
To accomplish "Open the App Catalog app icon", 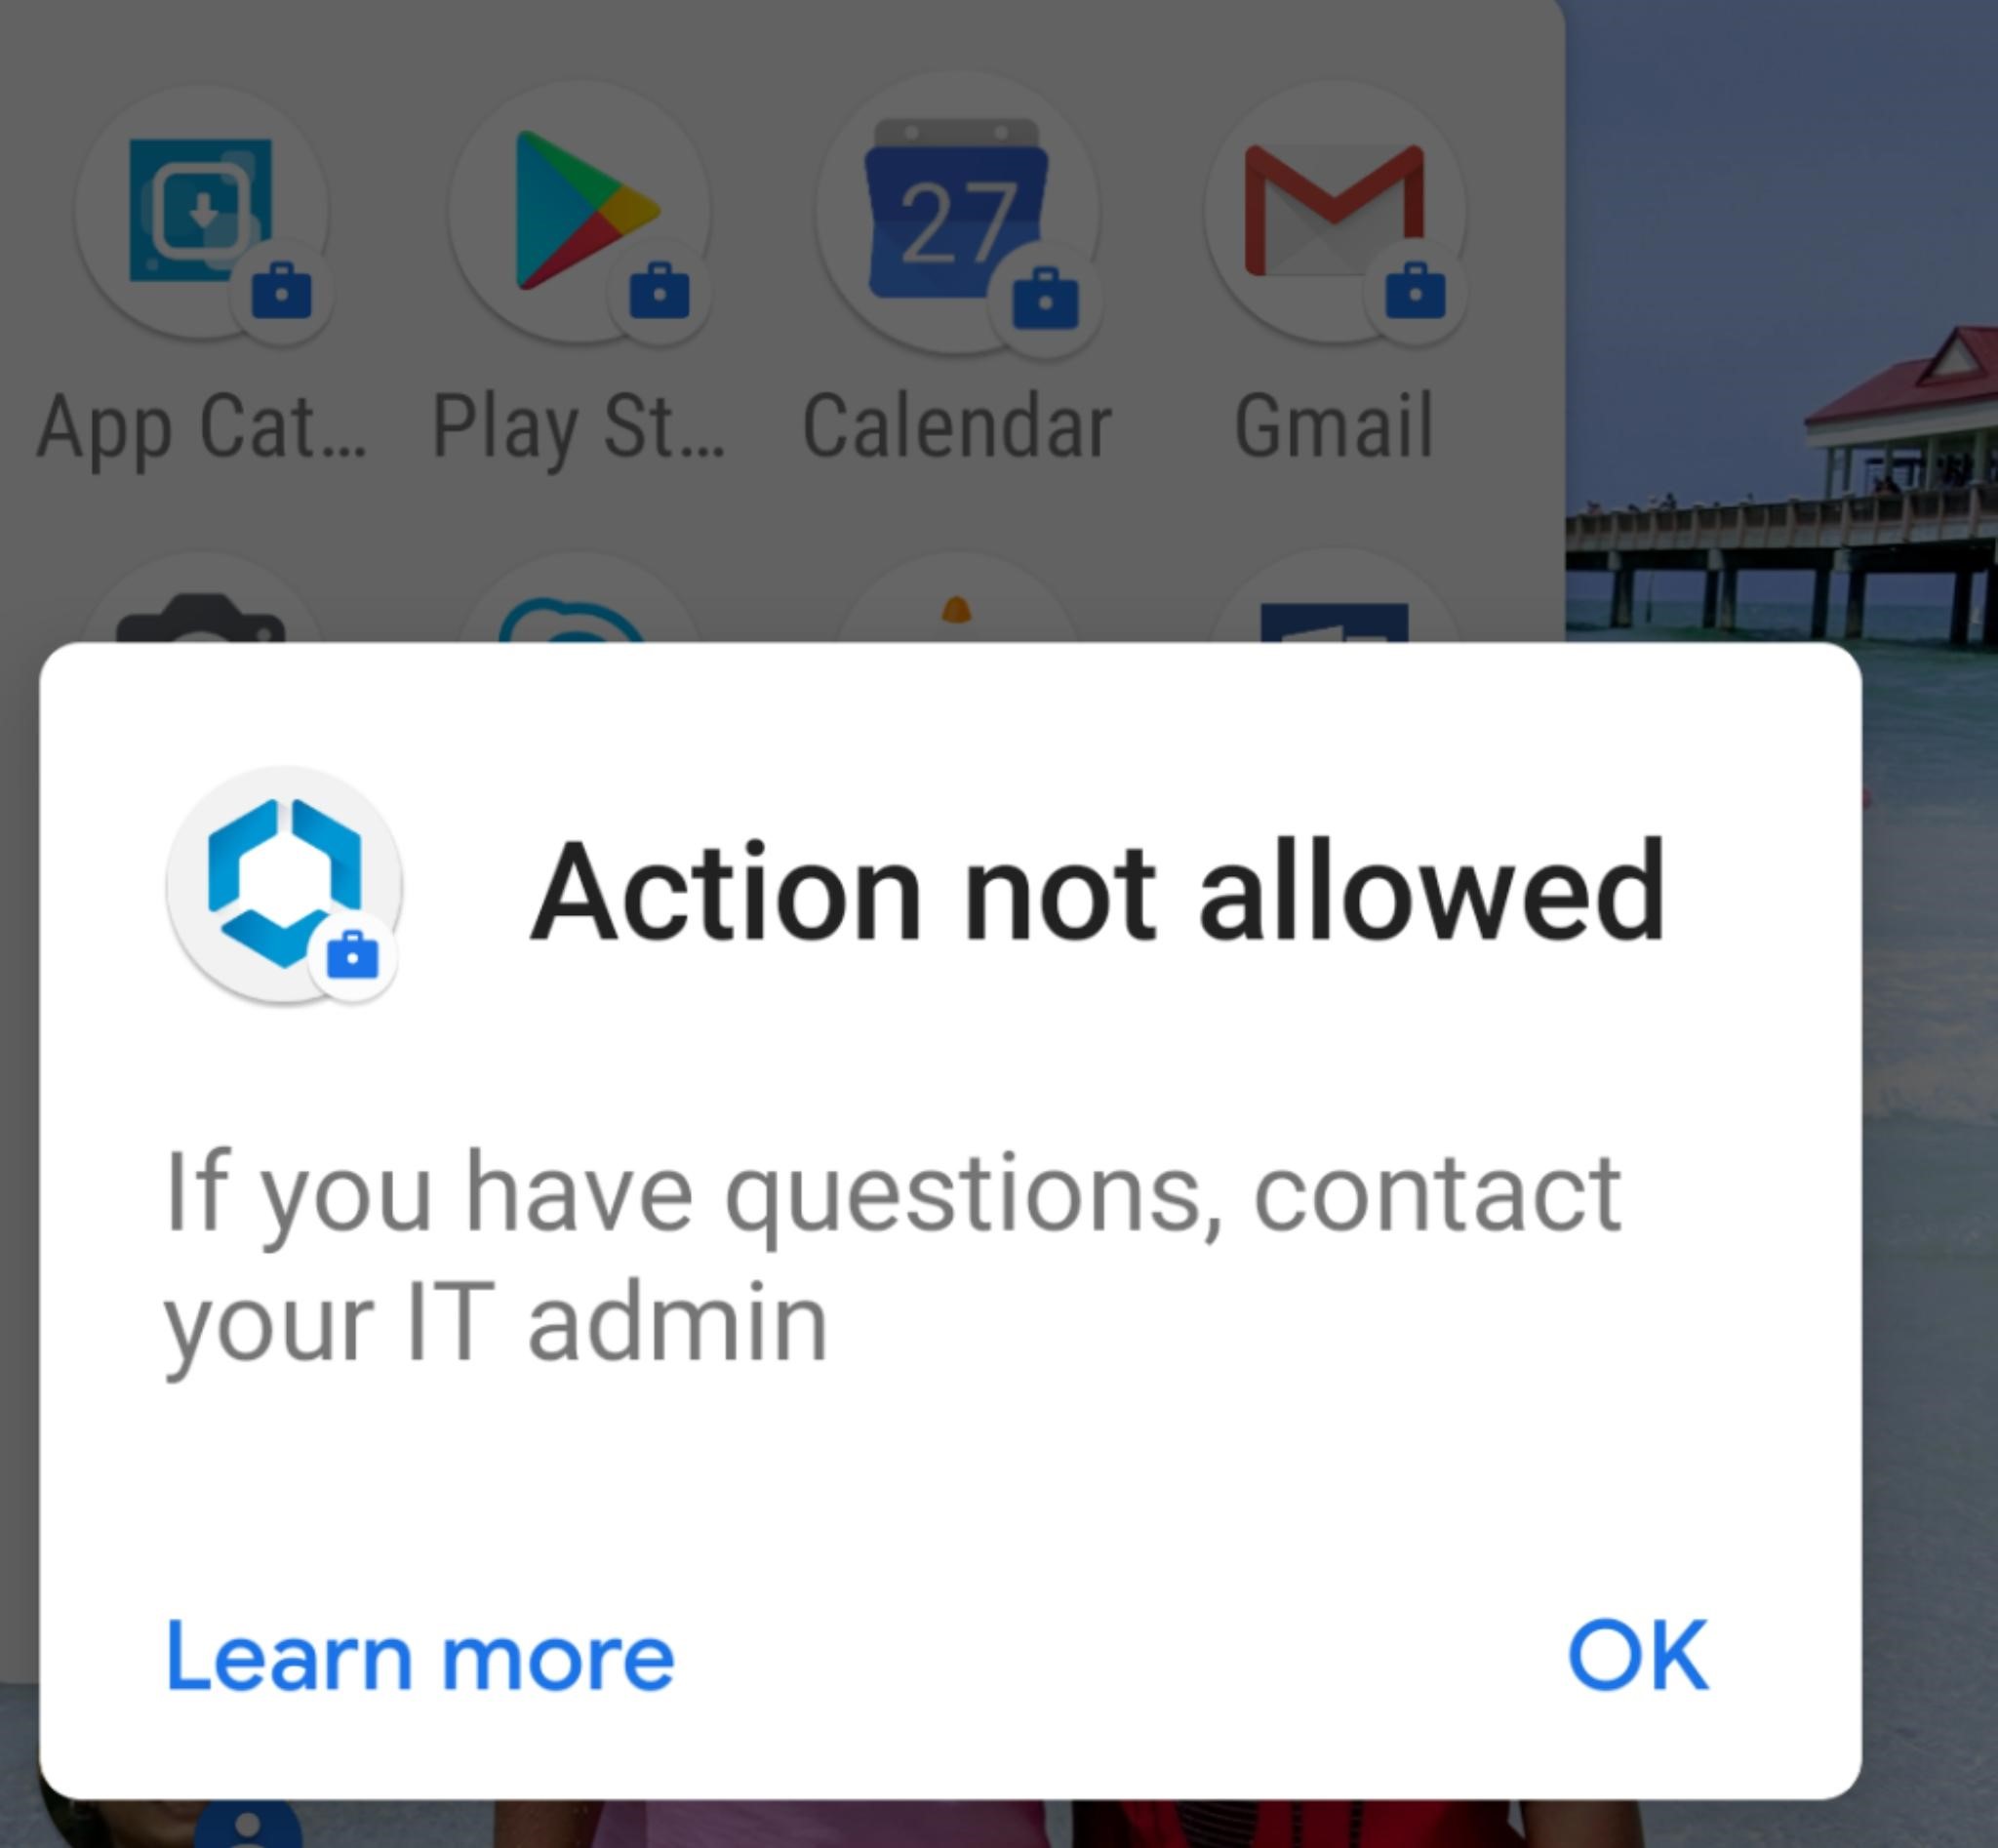I will [201, 212].
